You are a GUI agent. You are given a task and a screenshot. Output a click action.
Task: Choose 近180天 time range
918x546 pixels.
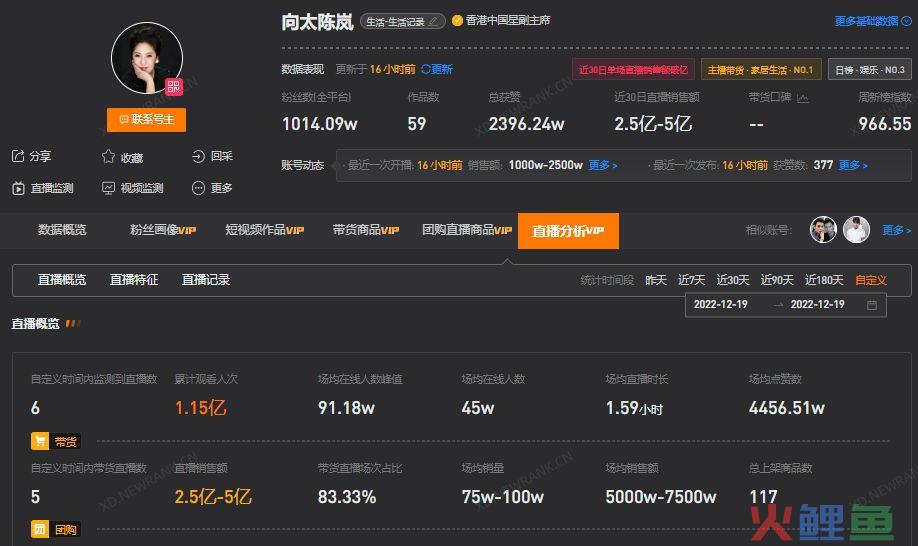click(824, 280)
